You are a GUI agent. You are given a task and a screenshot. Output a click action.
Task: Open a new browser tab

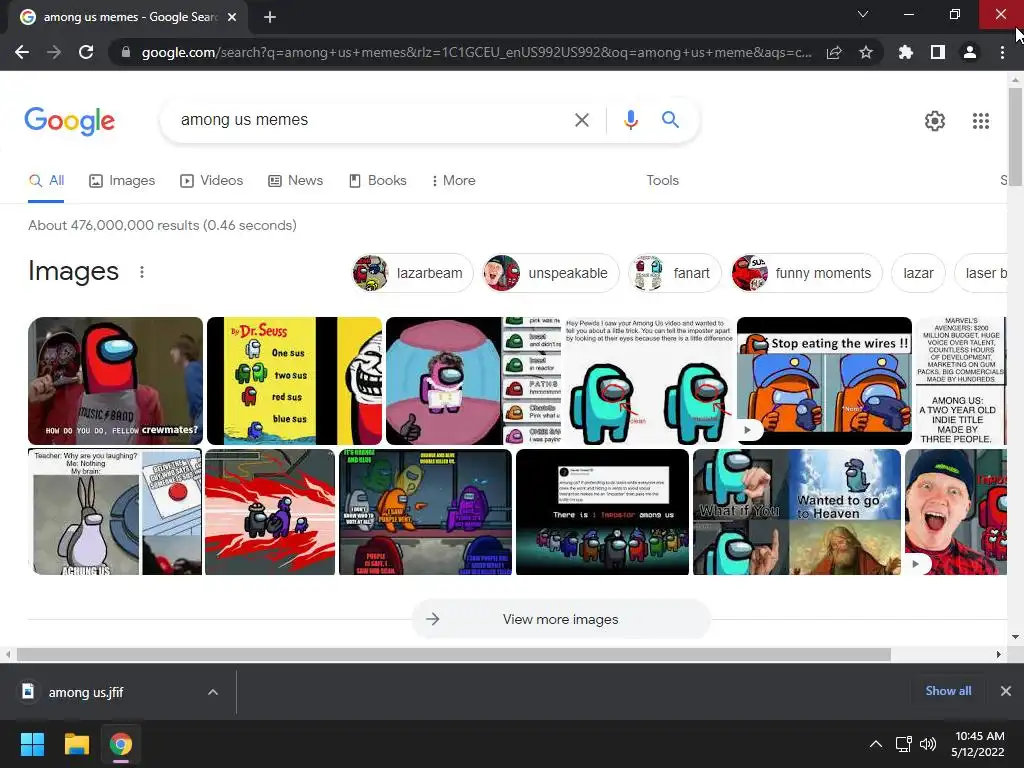coord(270,17)
